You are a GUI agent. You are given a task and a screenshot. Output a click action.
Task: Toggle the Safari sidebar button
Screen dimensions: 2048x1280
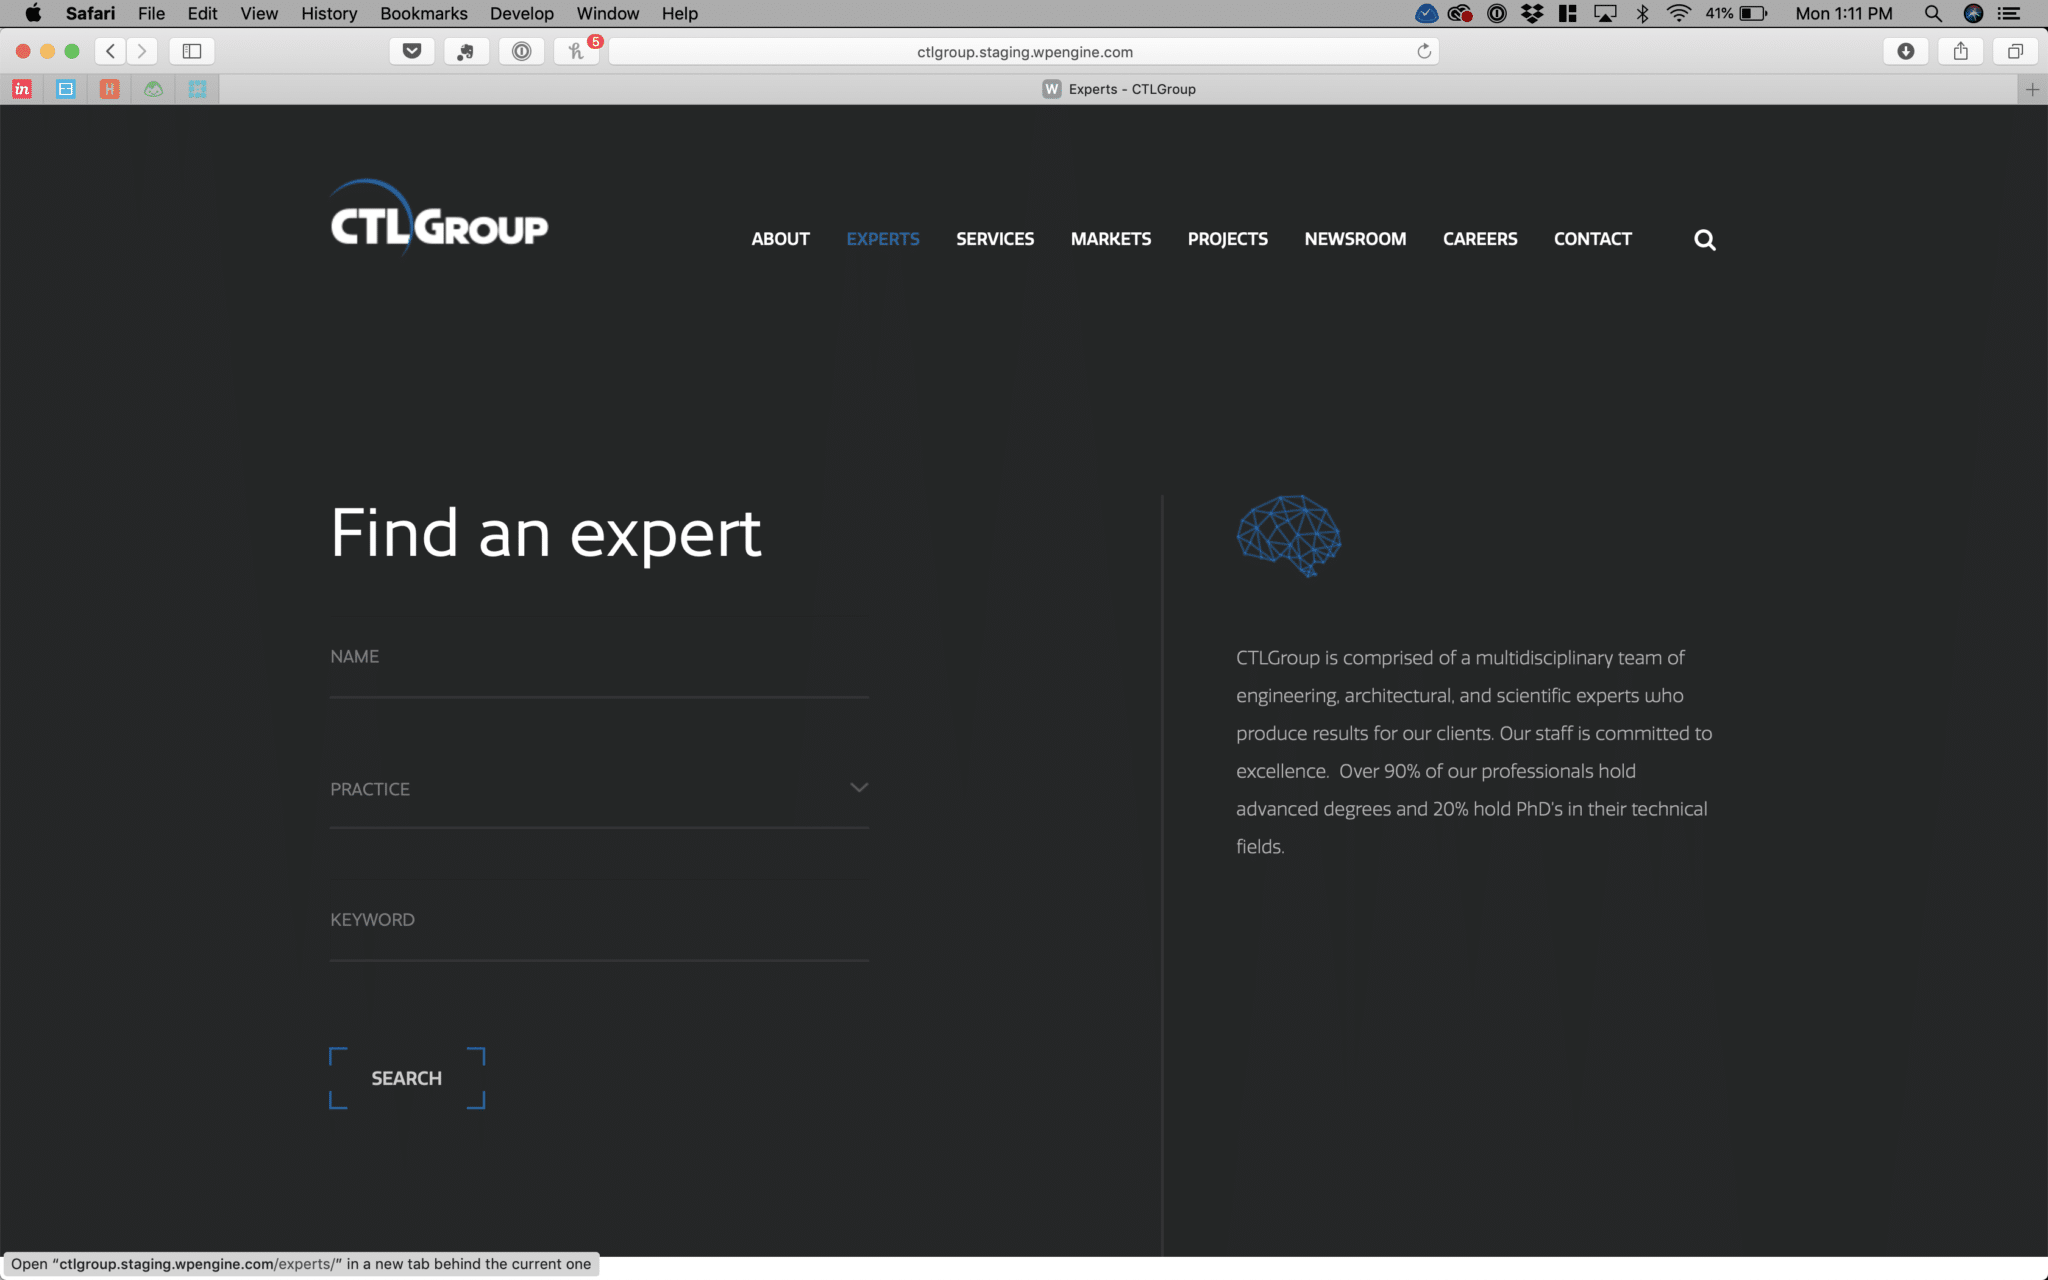(x=191, y=51)
